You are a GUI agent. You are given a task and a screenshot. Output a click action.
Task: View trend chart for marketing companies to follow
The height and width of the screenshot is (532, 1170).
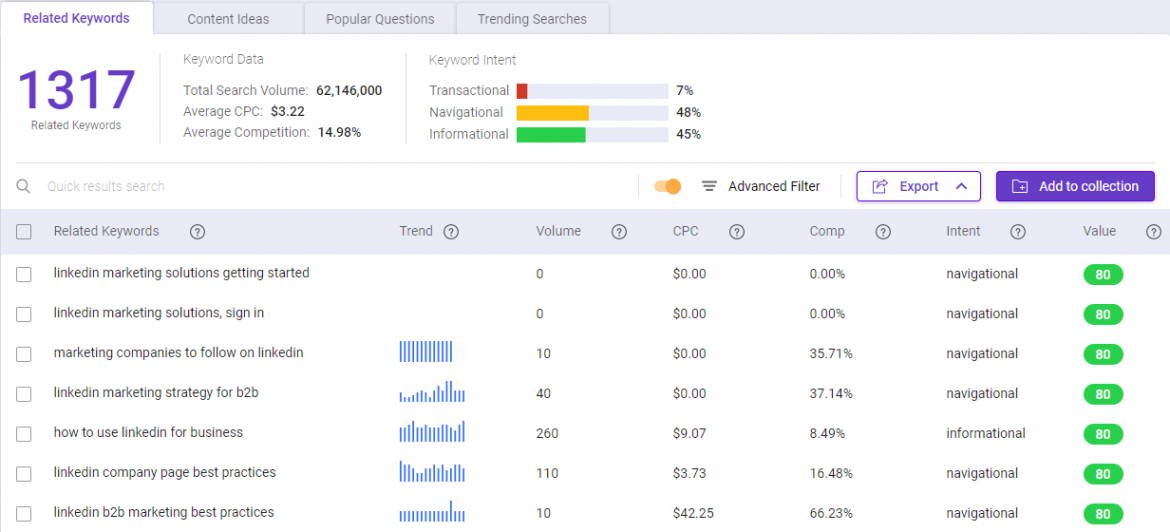[425, 351]
